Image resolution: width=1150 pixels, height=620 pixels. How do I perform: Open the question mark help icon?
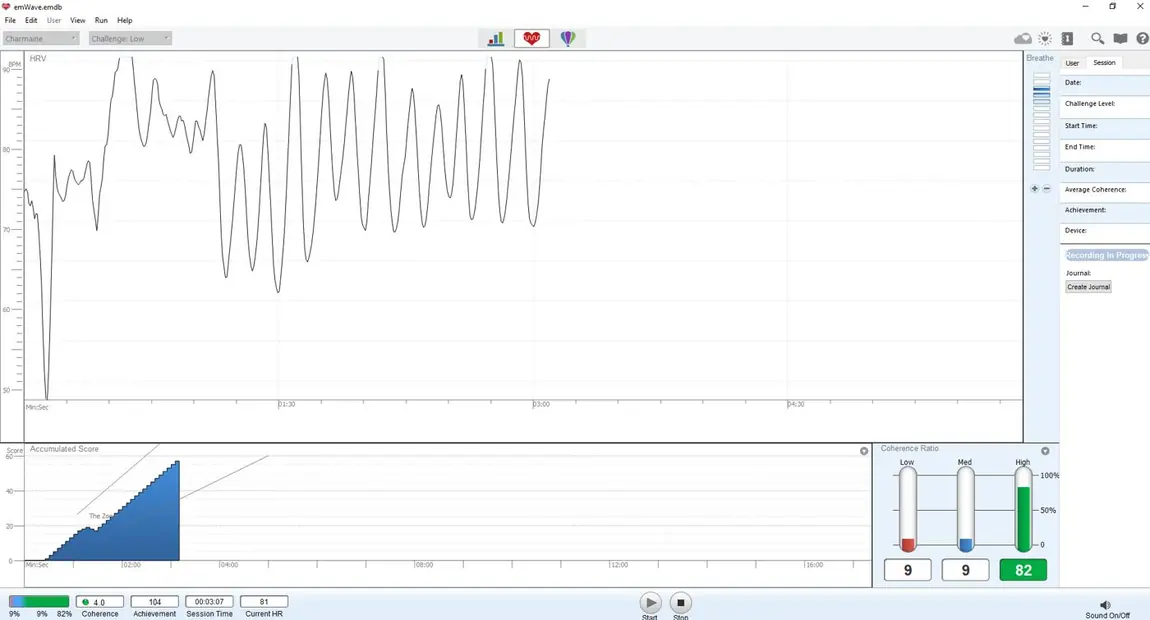(1142, 38)
